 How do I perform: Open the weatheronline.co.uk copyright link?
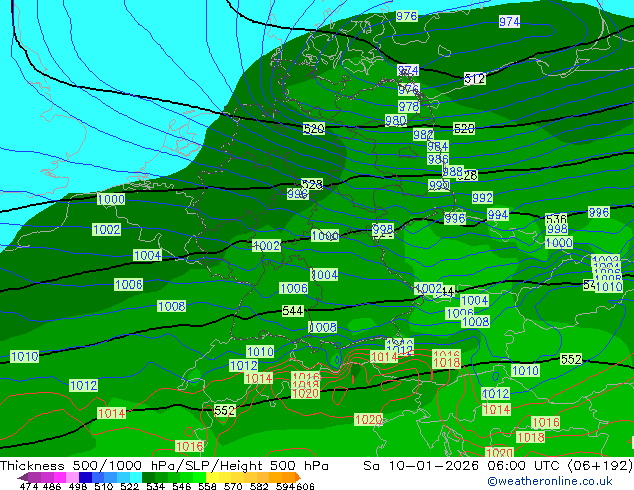click(550, 481)
